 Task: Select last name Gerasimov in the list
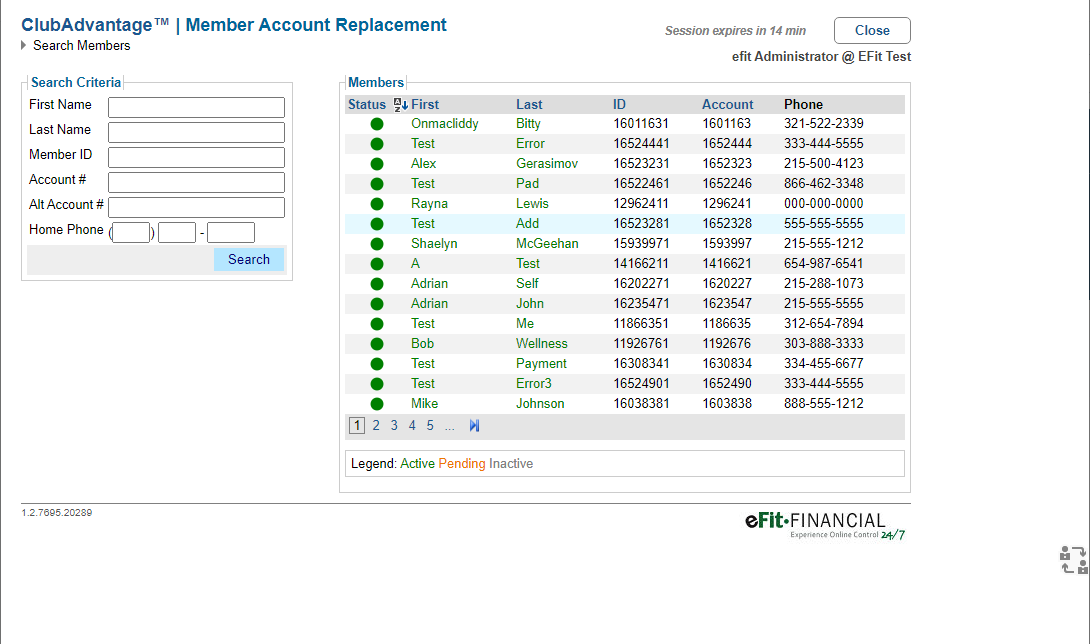(547, 163)
